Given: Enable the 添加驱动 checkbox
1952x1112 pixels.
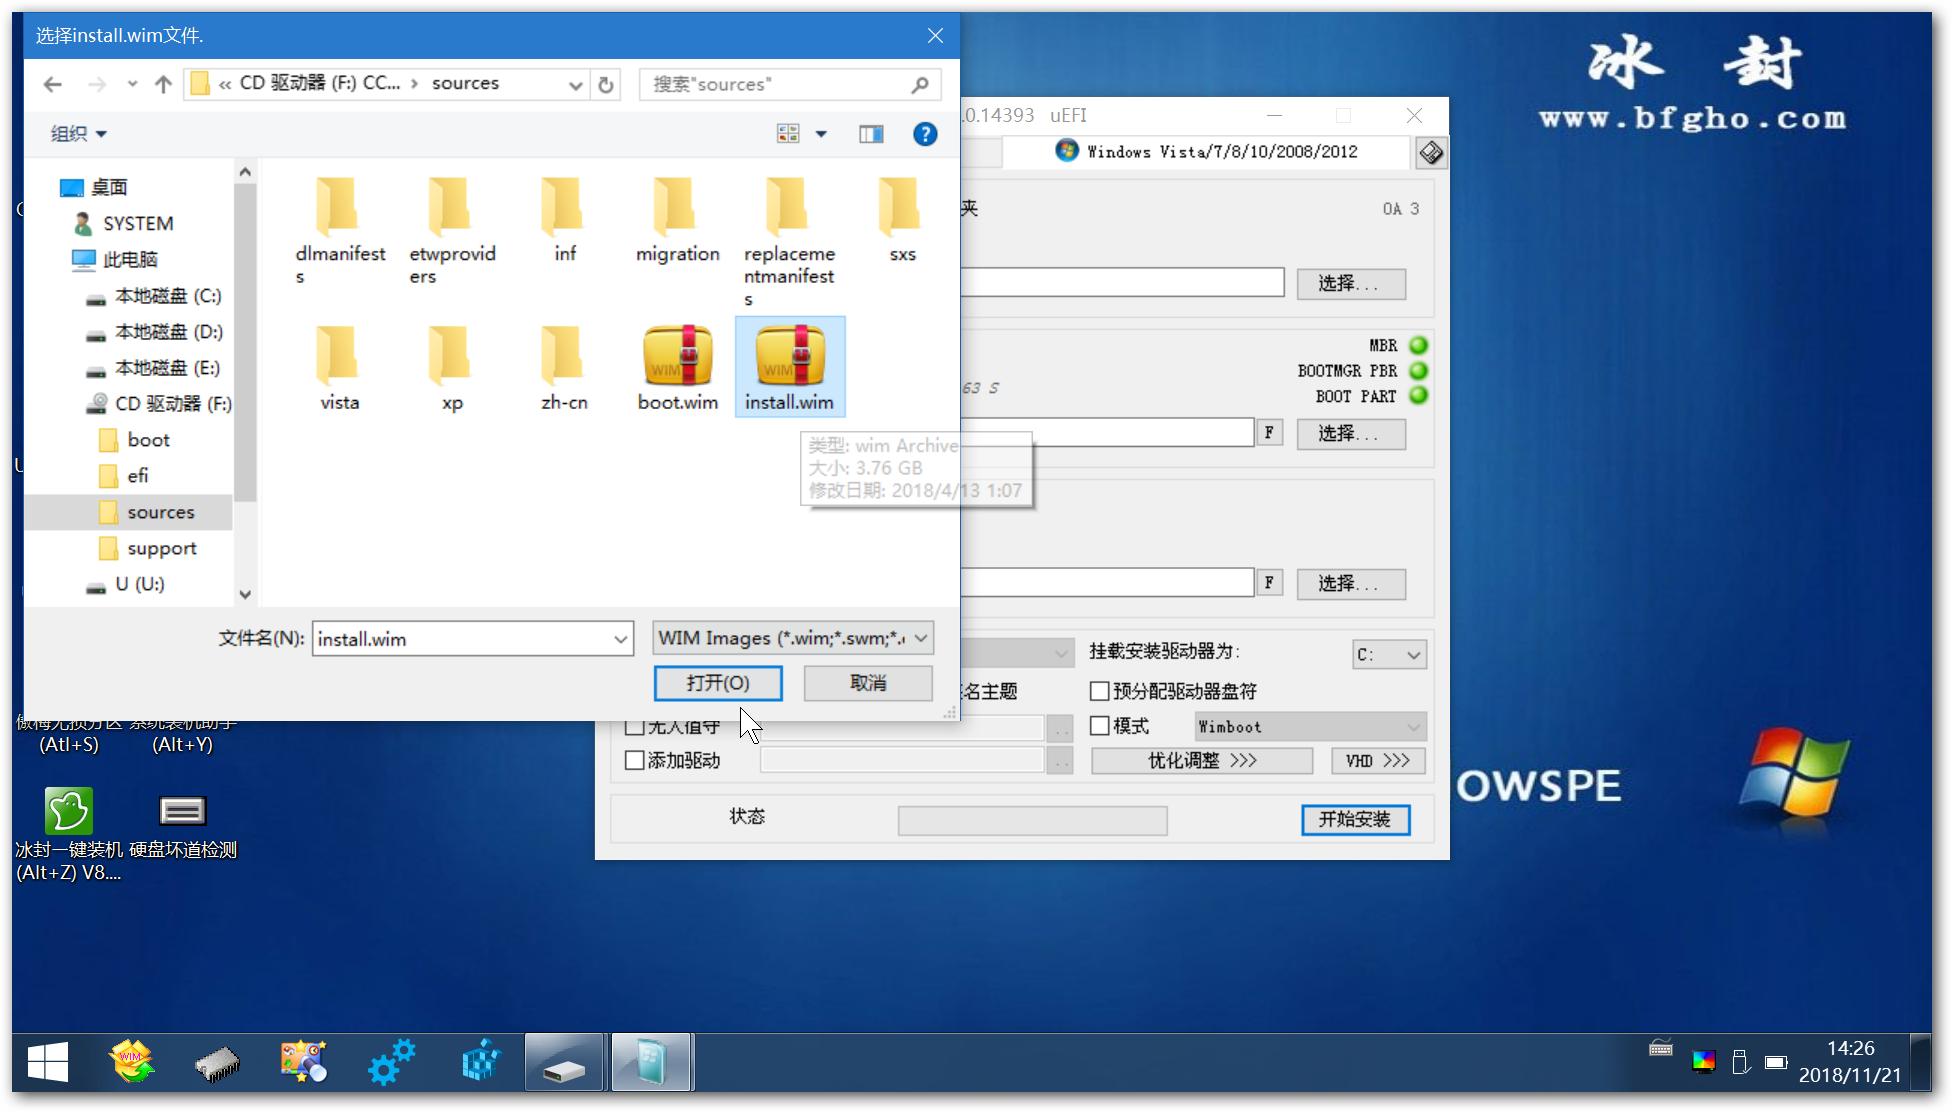Looking at the screenshot, I should tap(635, 760).
